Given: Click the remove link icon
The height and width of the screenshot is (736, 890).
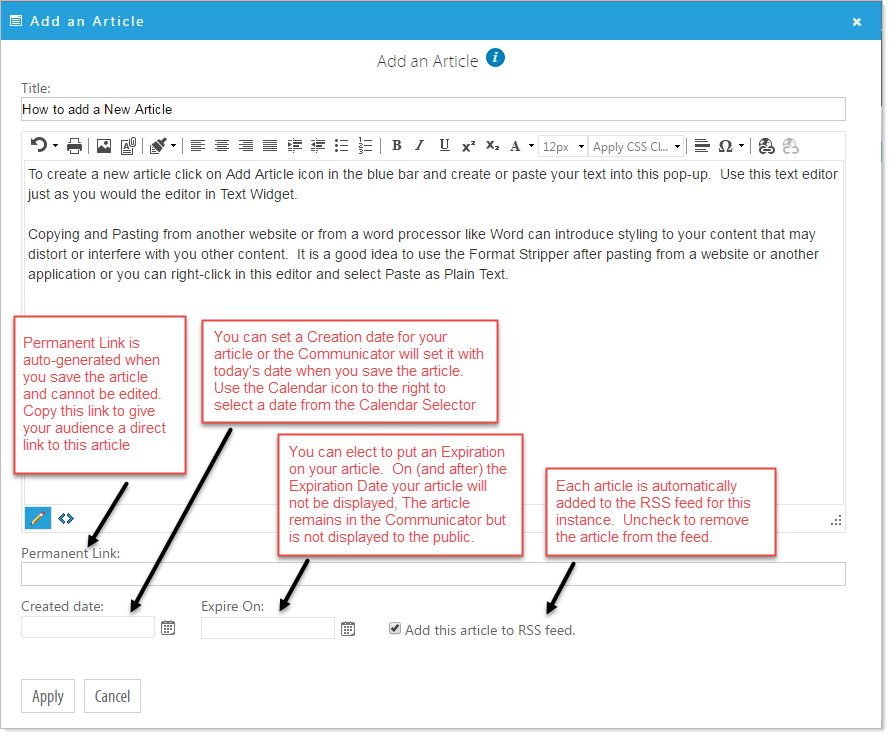Looking at the screenshot, I should [x=791, y=146].
